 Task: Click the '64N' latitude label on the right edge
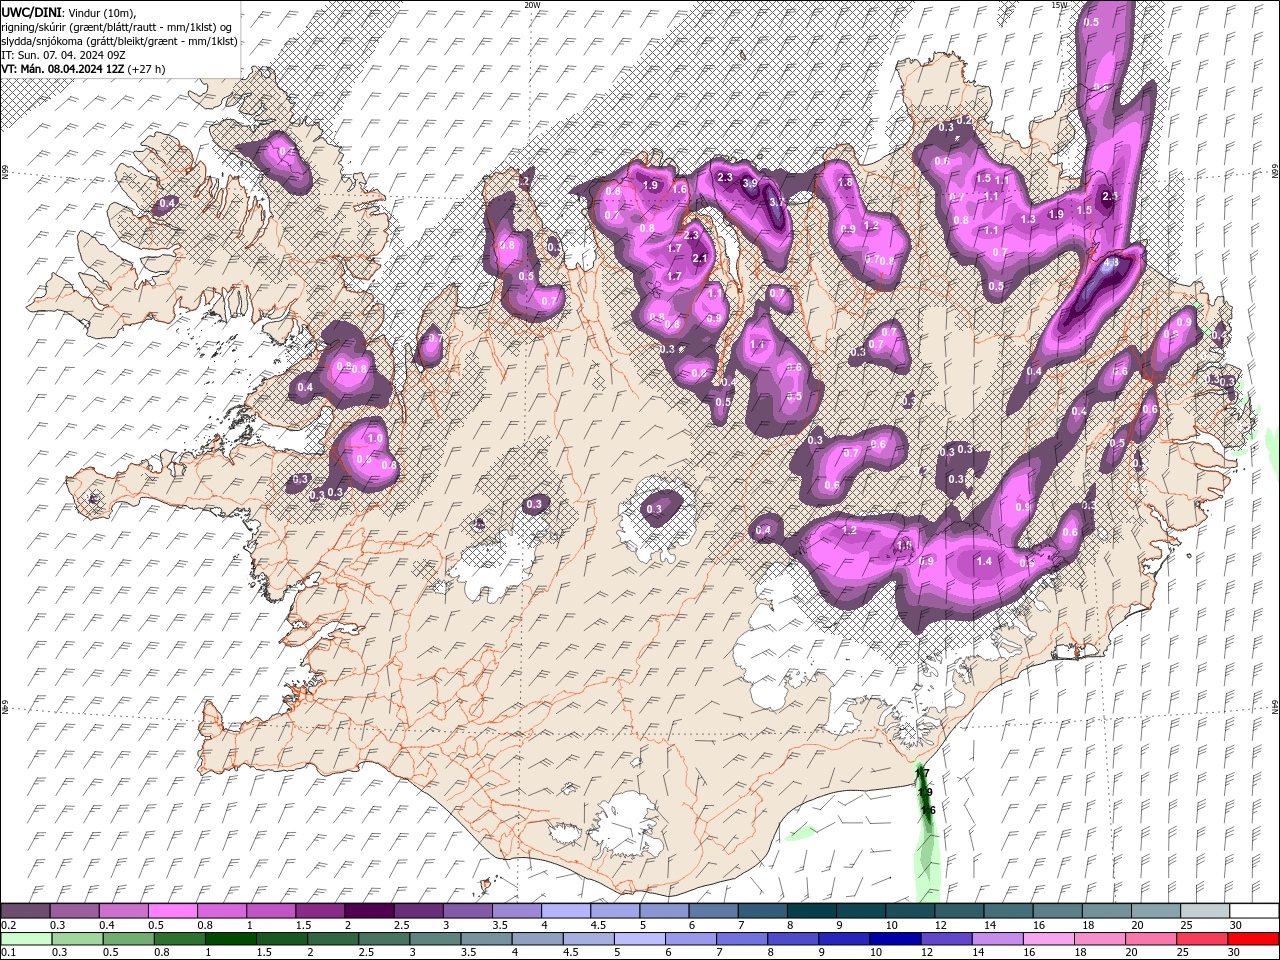pos(1275,706)
